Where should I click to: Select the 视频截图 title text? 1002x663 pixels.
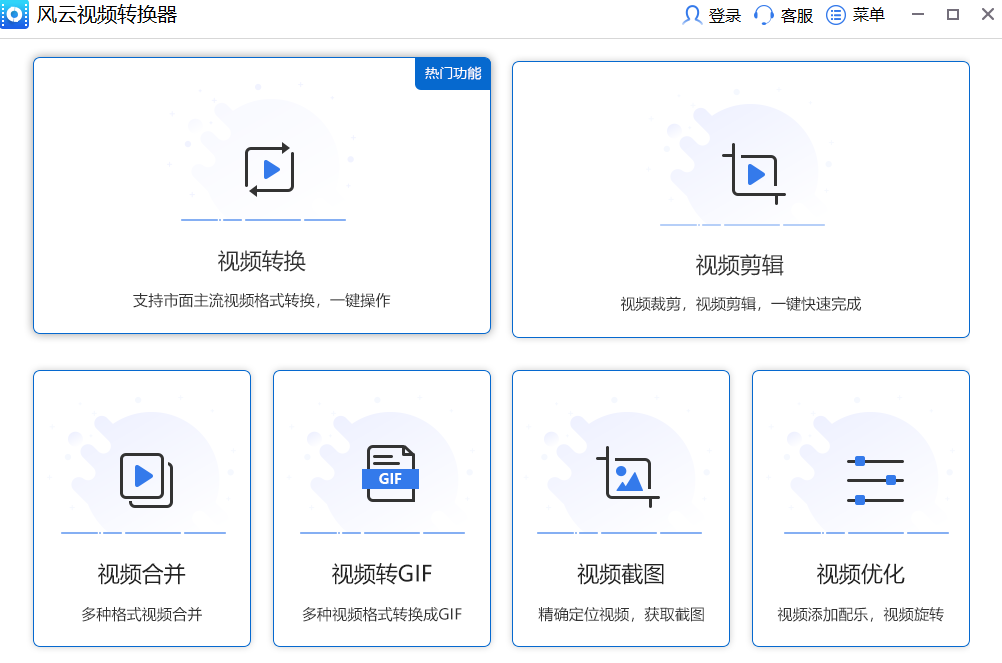click(620, 574)
